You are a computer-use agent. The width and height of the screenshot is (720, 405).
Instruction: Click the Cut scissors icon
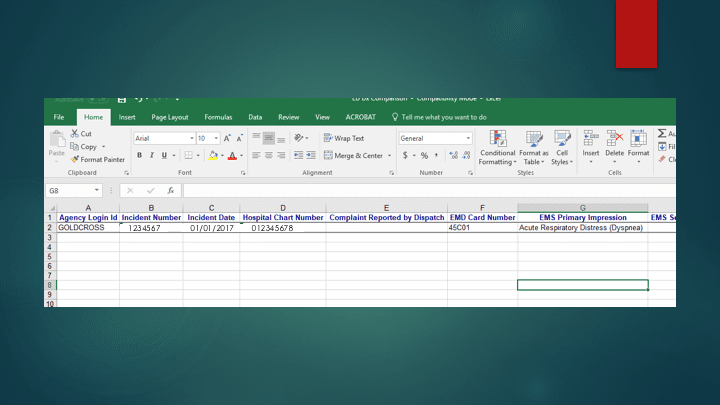pyautogui.click(x=74, y=134)
